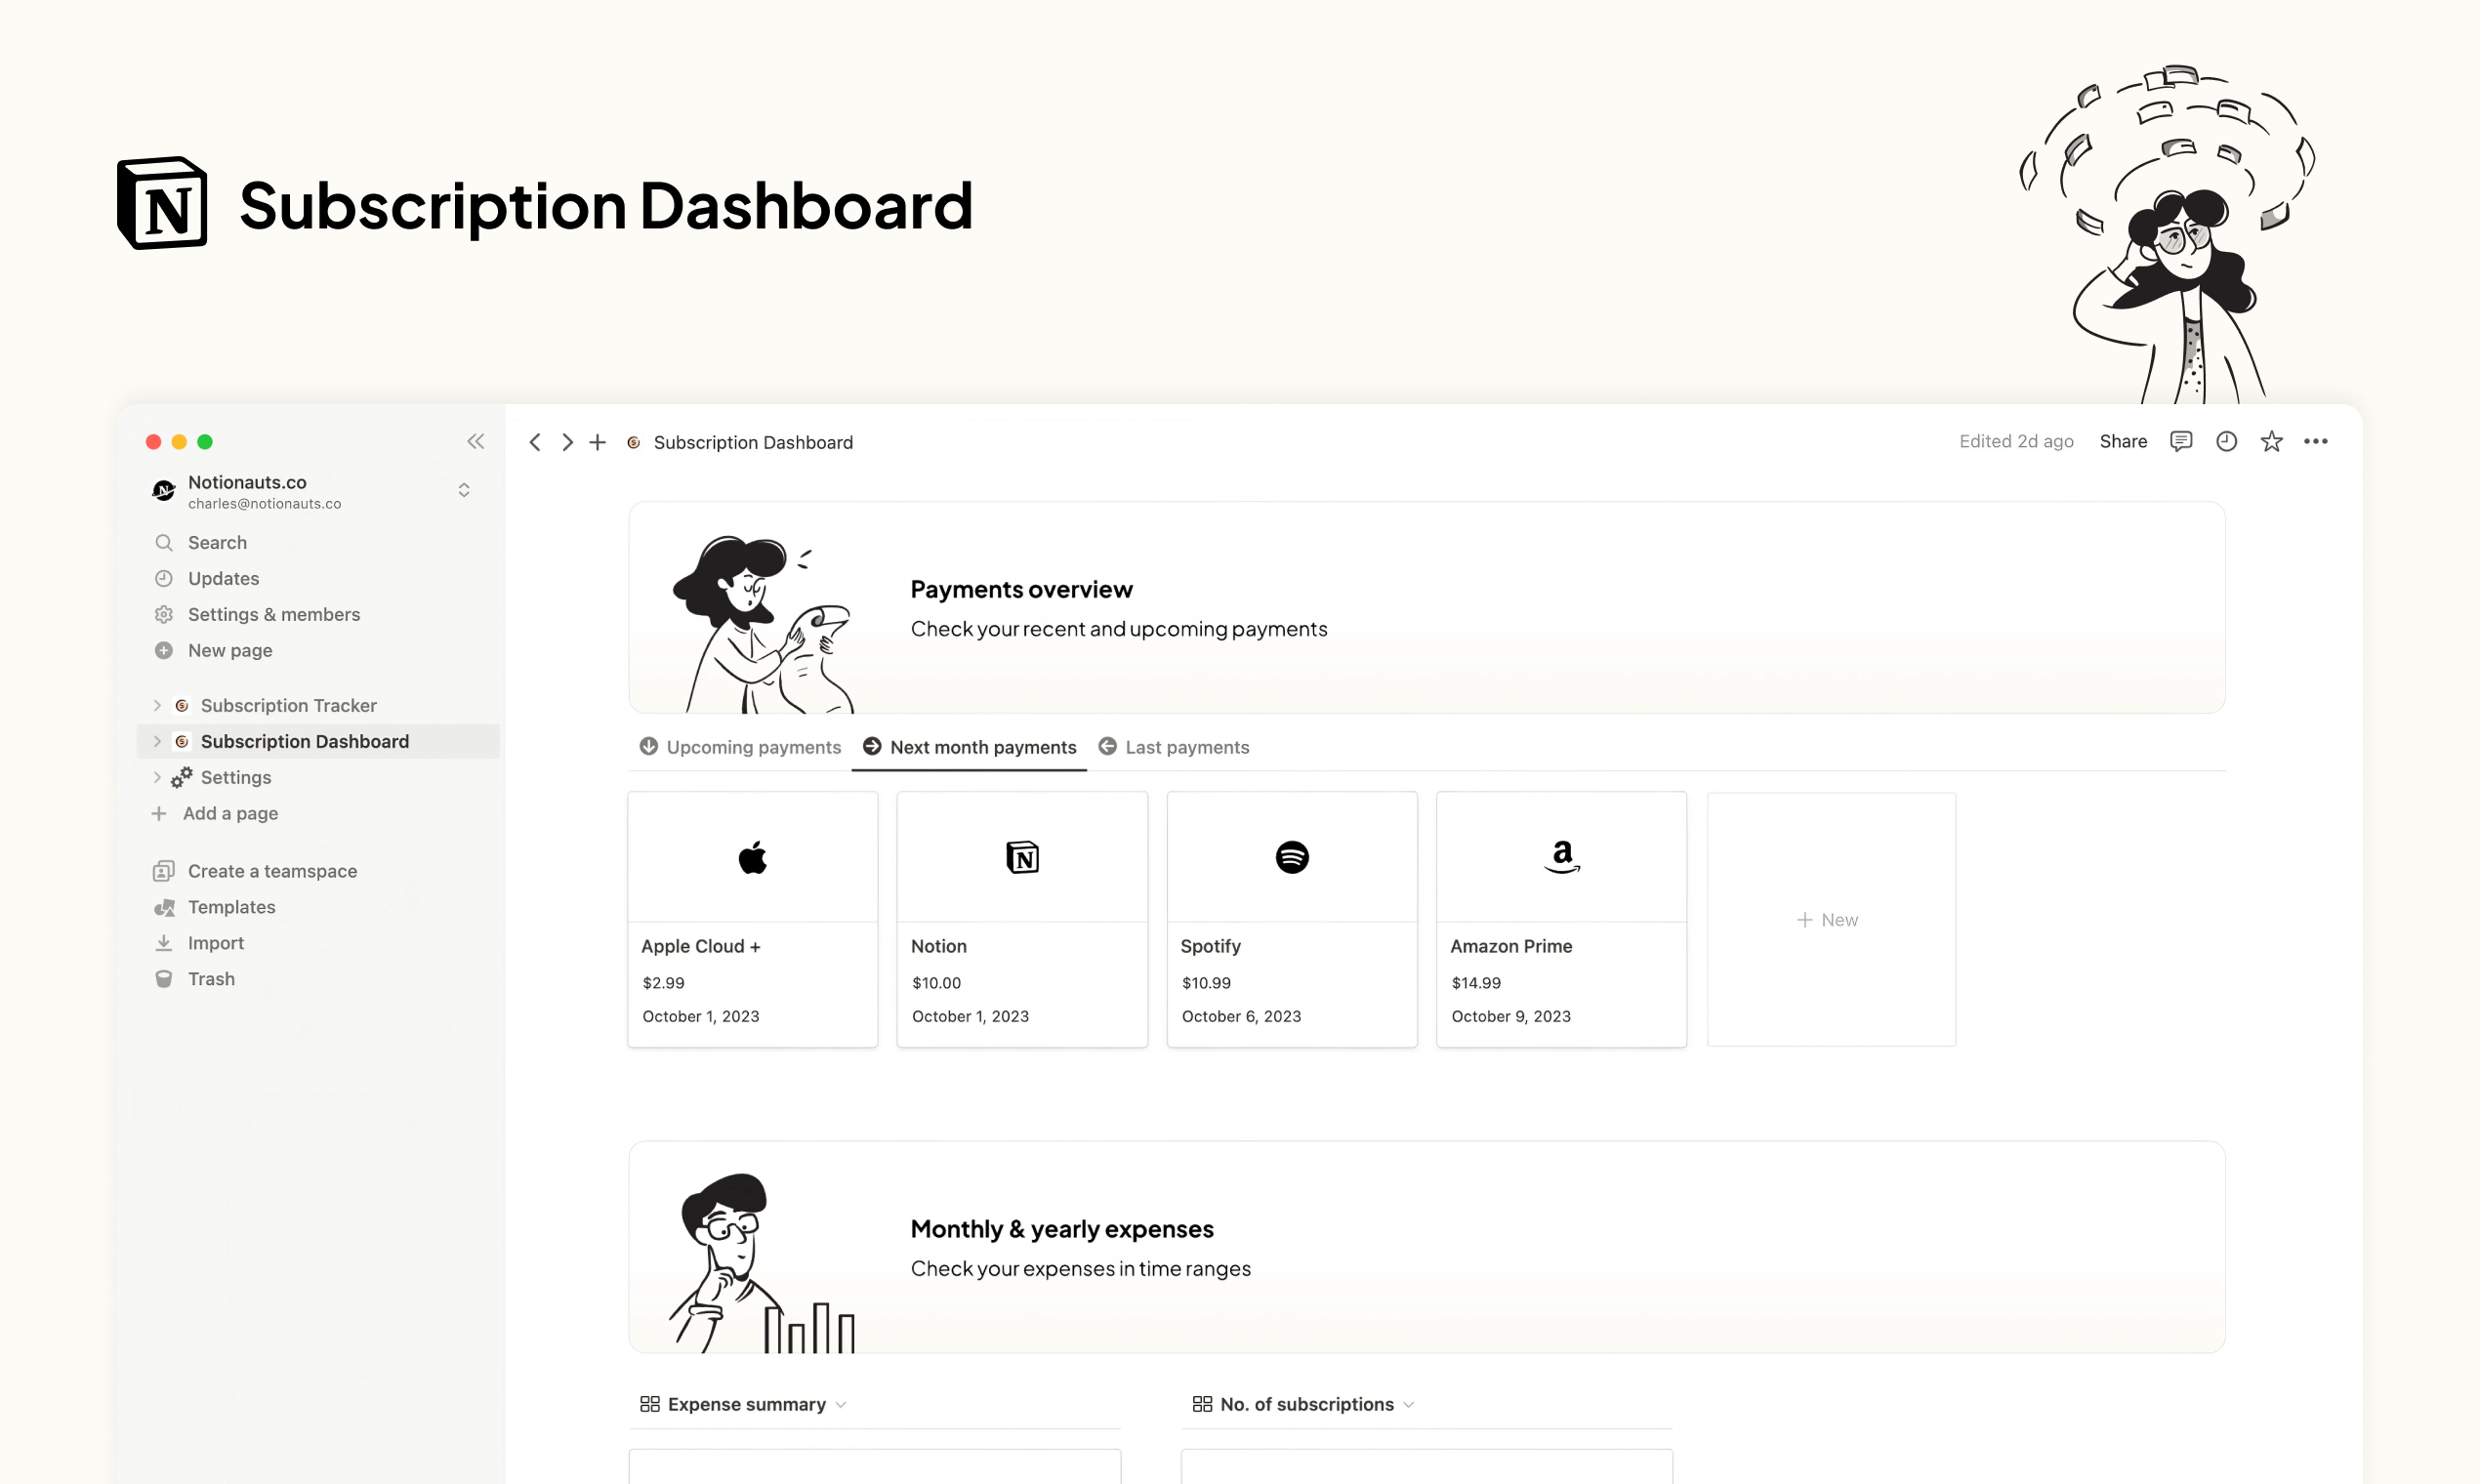Click the Settings & members gear icon
This screenshot has width=2480, height=1484.
[x=164, y=614]
